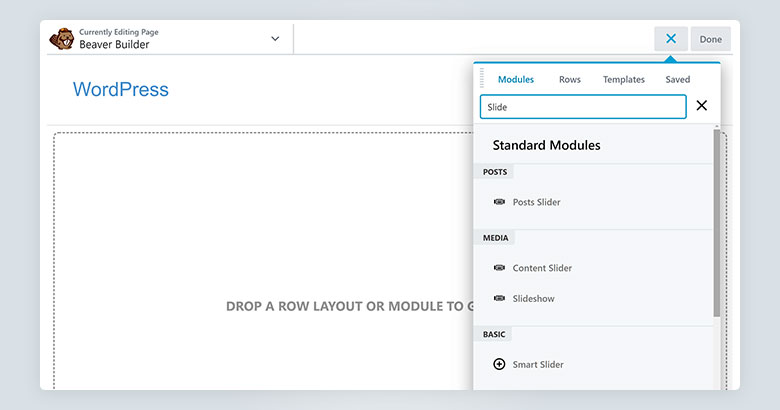Click the BASIC category label
The width and height of the screenshot is (780, 410).
[x=494, y=334]
